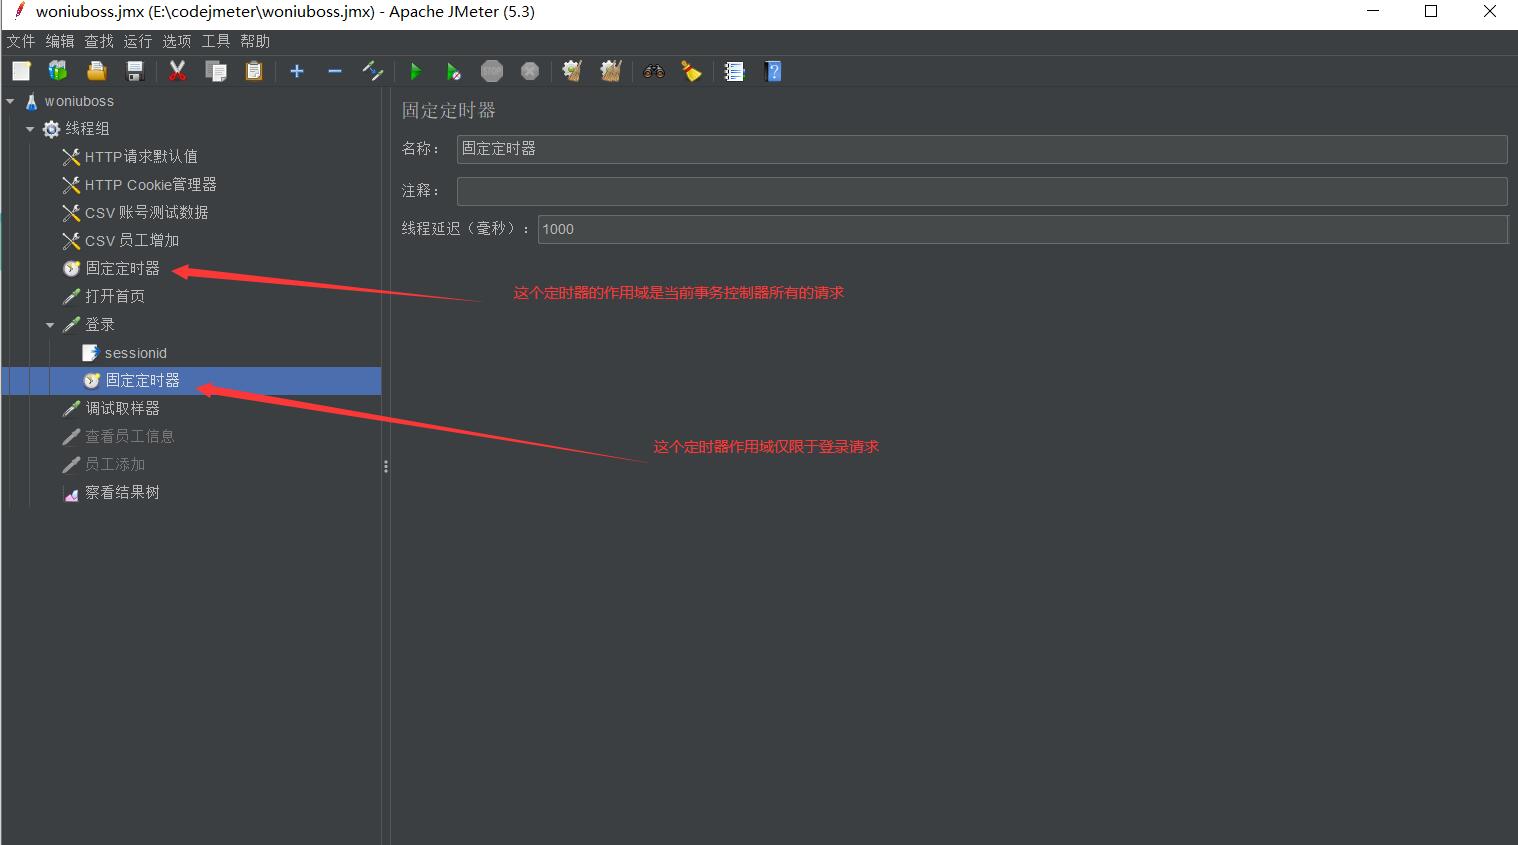Collapse the woniuboss test plan node
Screen dimensions: 1518x845
coord(10,101)
